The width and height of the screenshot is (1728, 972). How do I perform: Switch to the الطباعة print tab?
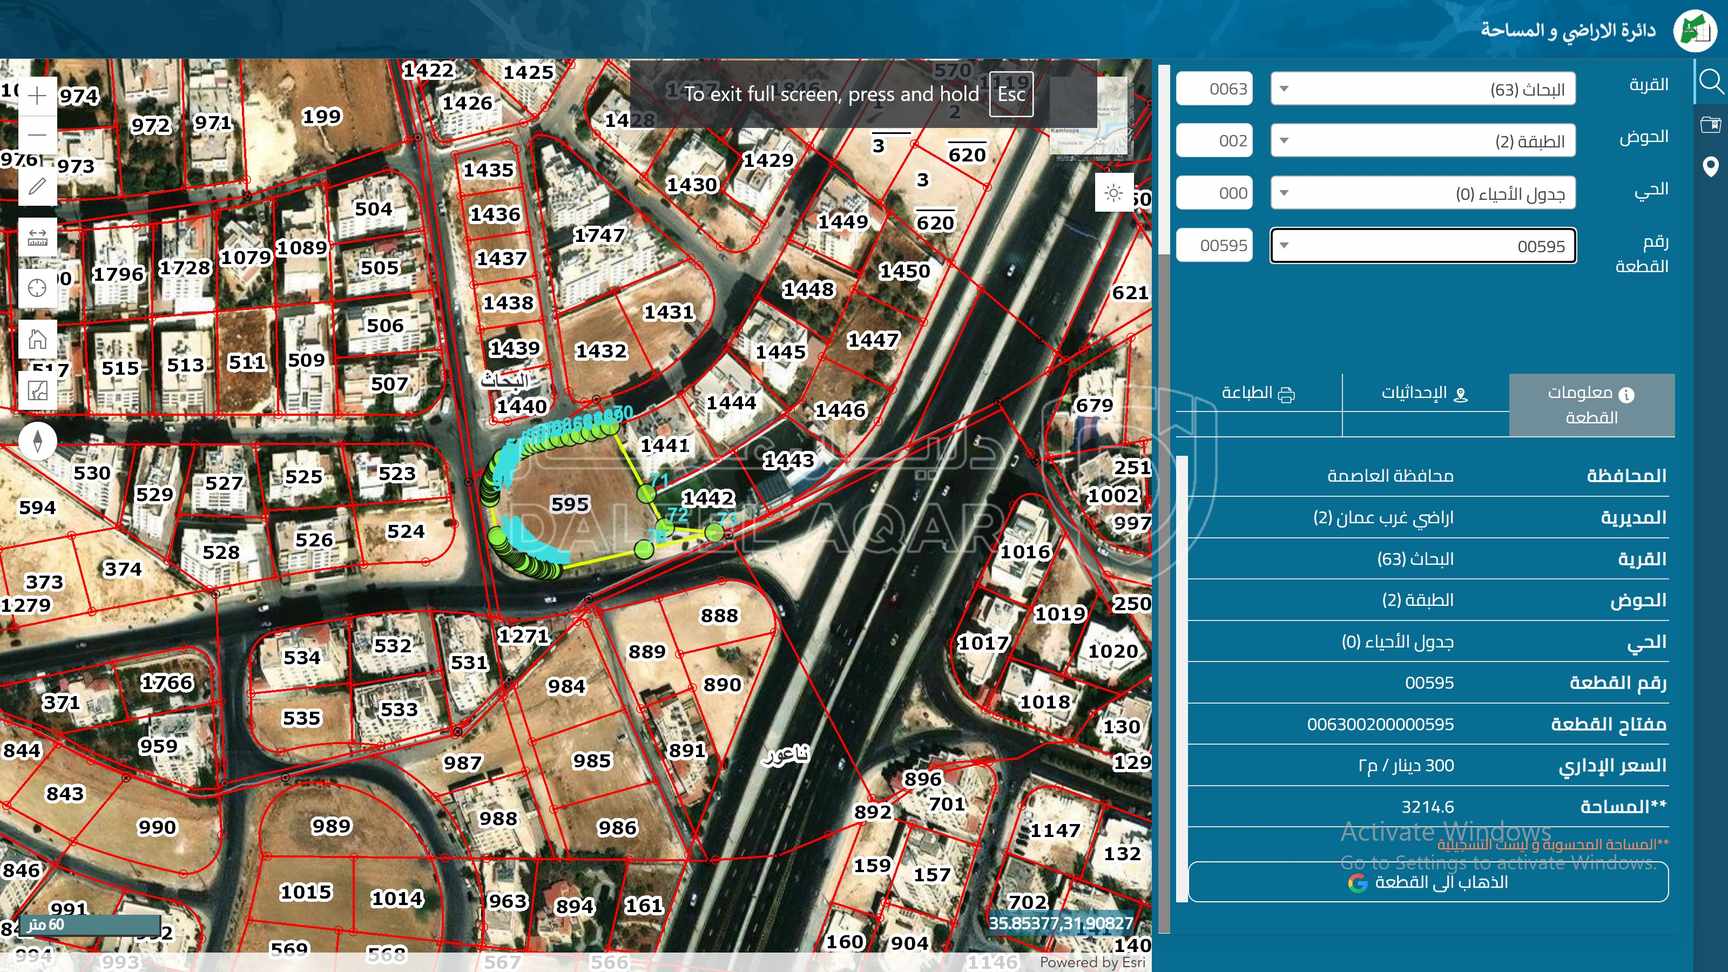tap(1258, 394)
